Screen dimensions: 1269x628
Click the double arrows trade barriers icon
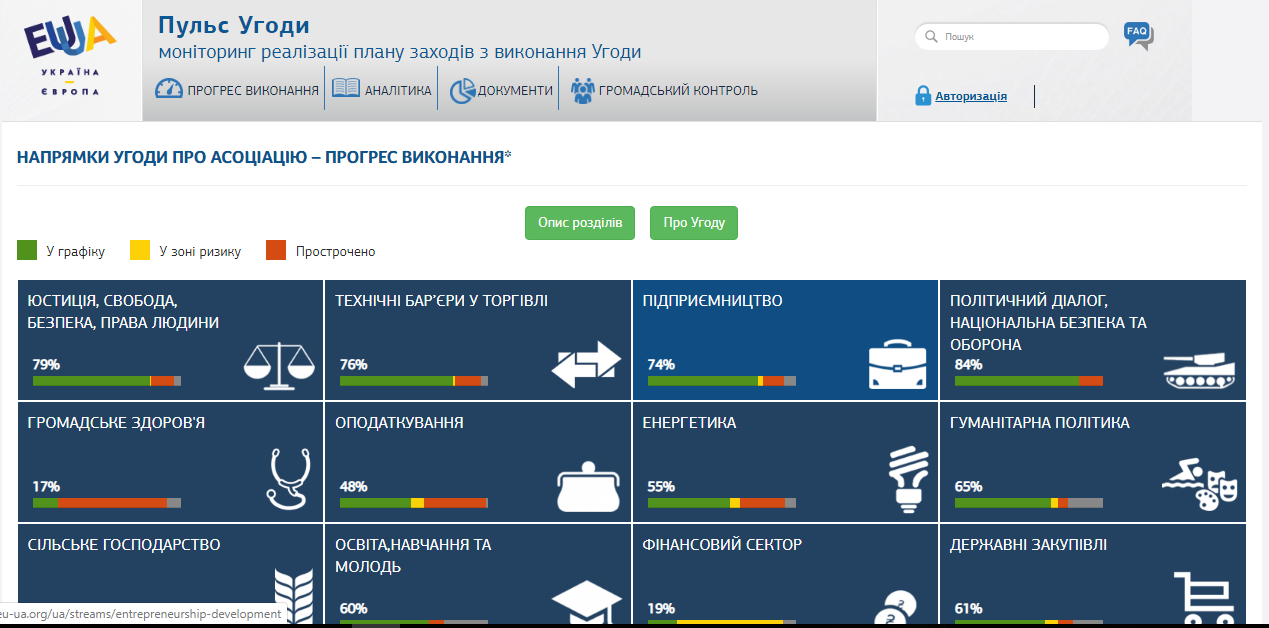click(x=586, y=365)
